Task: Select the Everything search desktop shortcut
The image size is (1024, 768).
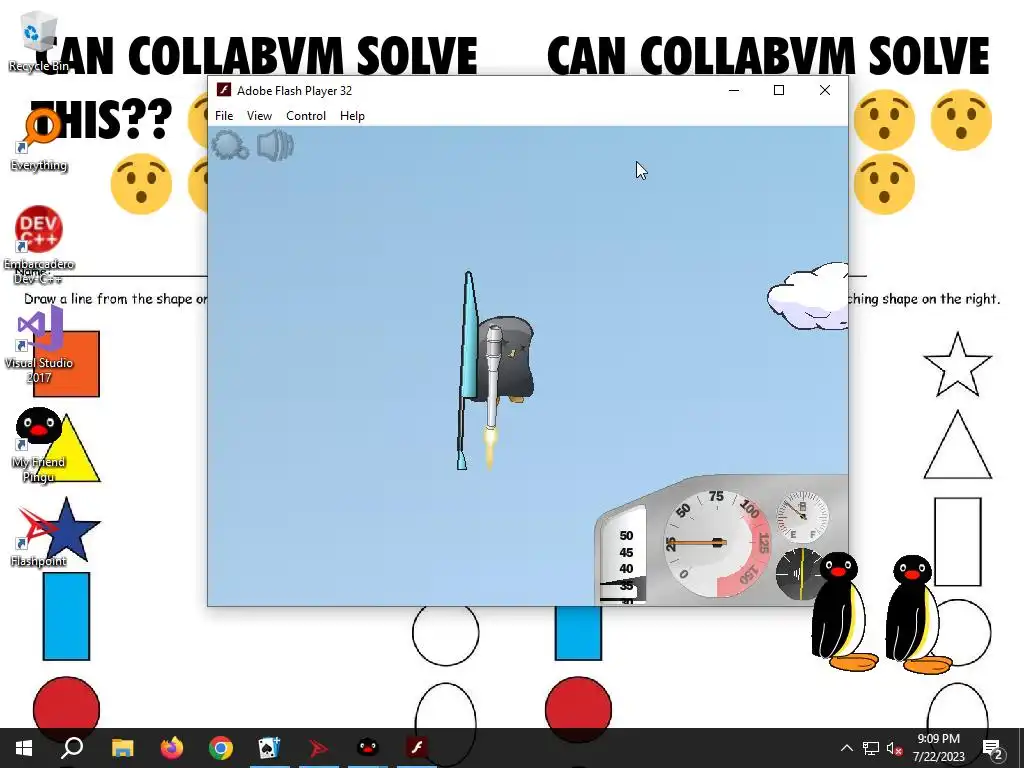Action: (x=39, y=140)
